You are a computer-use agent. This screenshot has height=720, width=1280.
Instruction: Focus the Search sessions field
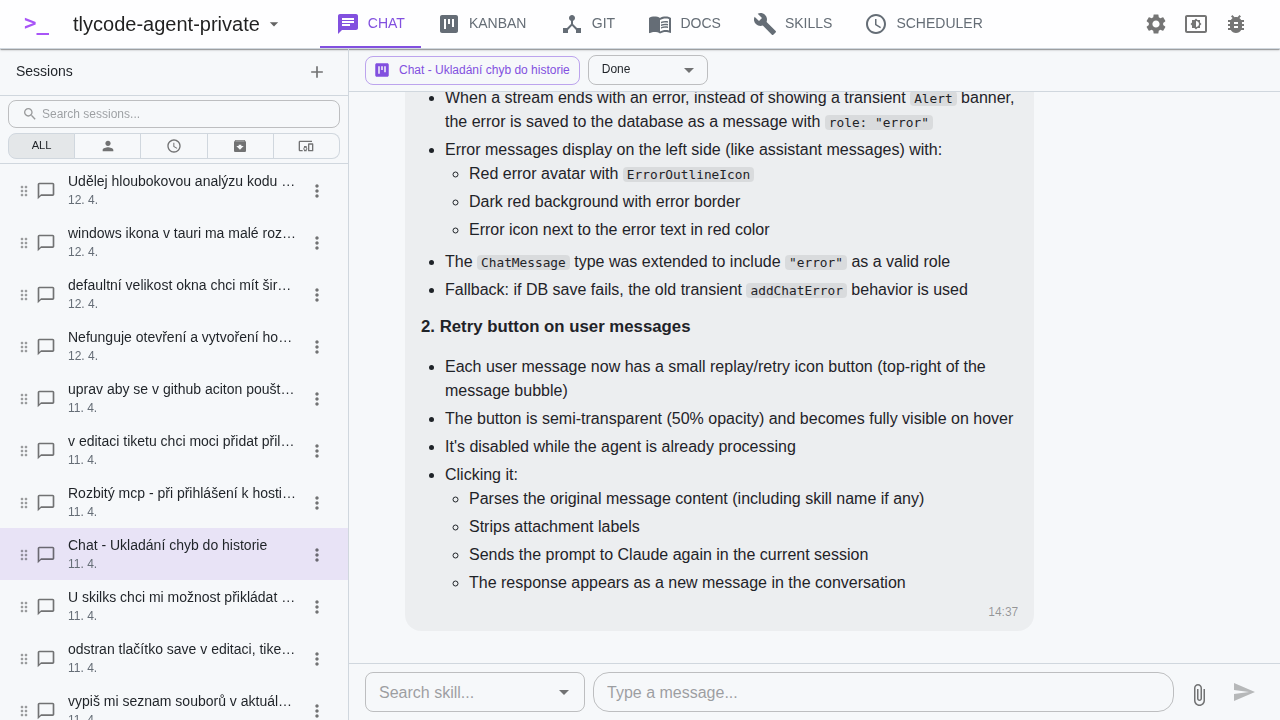(x=174, y=114)
